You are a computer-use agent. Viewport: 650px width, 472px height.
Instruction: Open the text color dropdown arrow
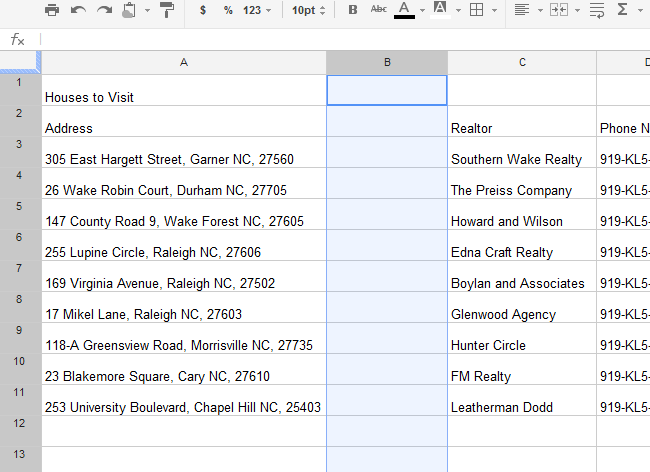tap(422, 10)
